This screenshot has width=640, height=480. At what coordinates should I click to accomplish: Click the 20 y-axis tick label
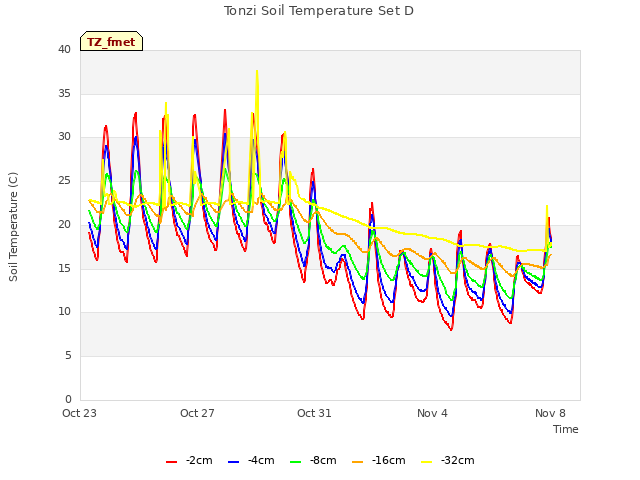pos(64,224)
